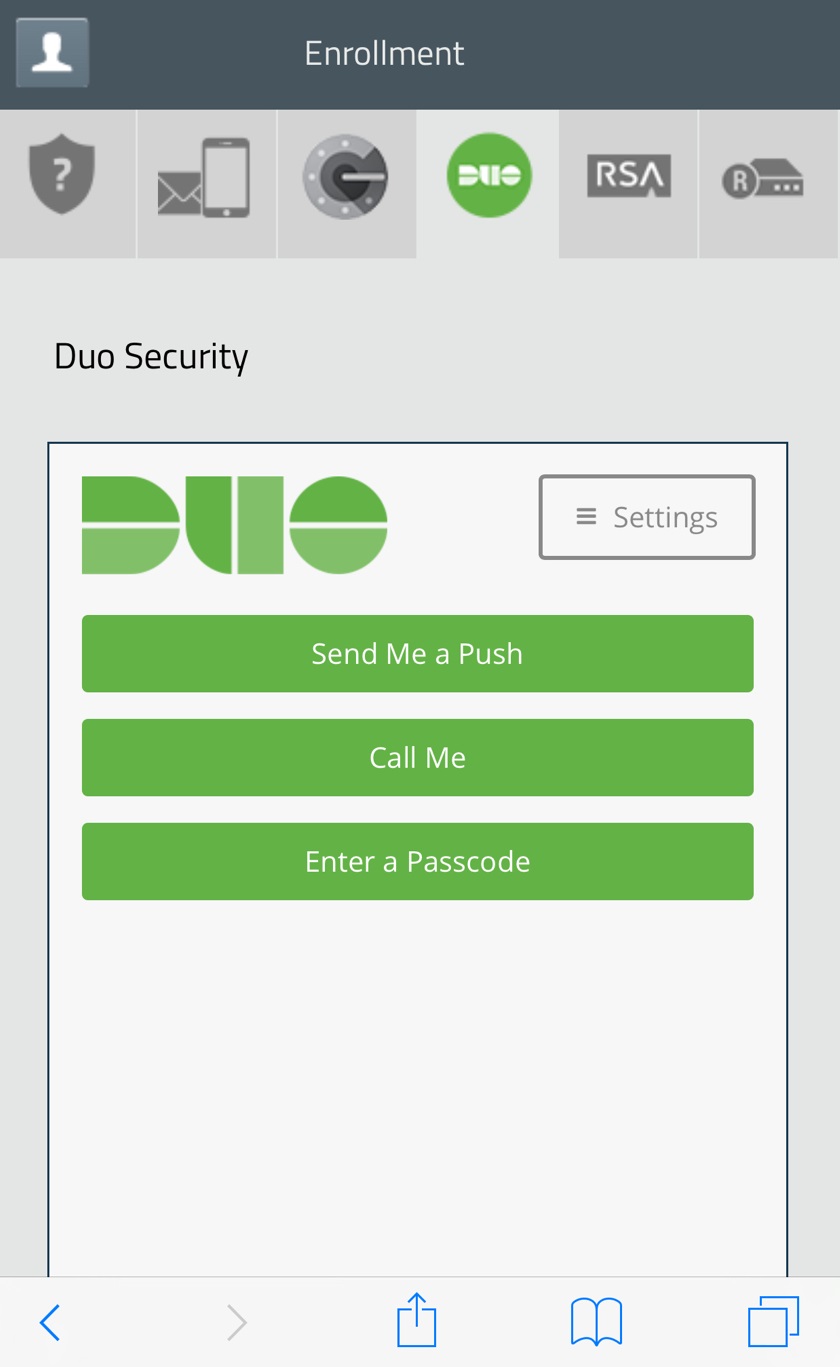Tap the Enrollment page title
Screen dimensions: 840x1367
coord(384,53)
